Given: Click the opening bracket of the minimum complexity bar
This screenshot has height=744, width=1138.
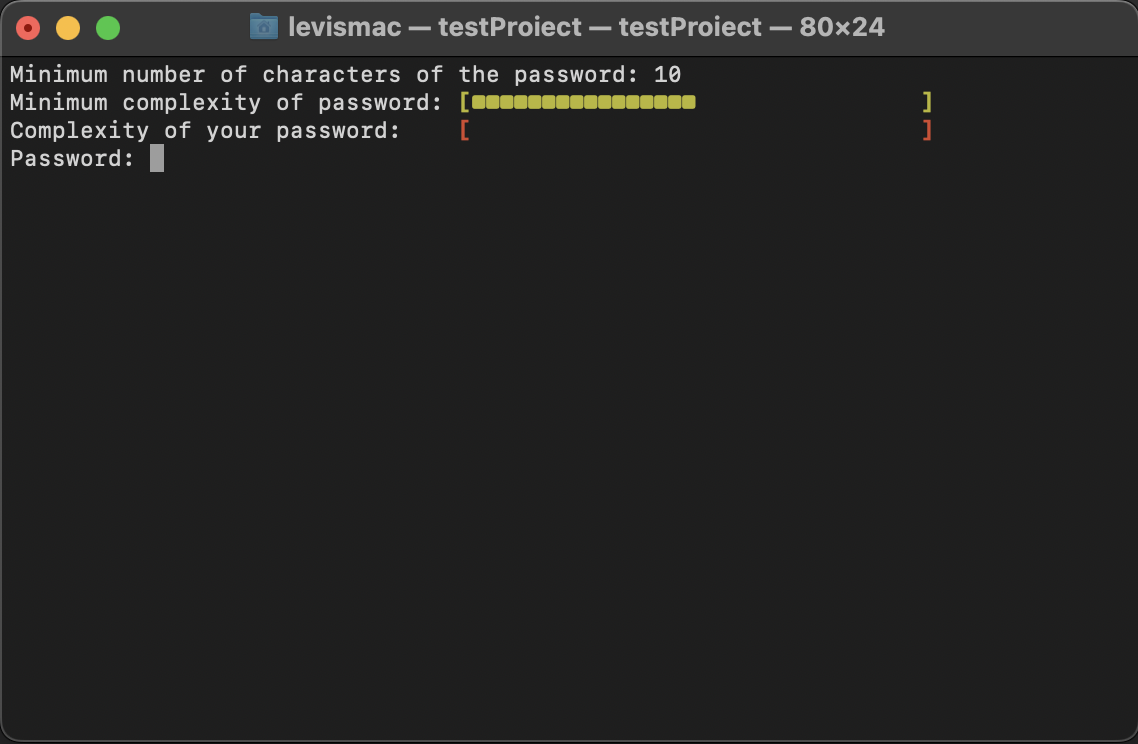Looking at the screenshot, I should [465, 102].
